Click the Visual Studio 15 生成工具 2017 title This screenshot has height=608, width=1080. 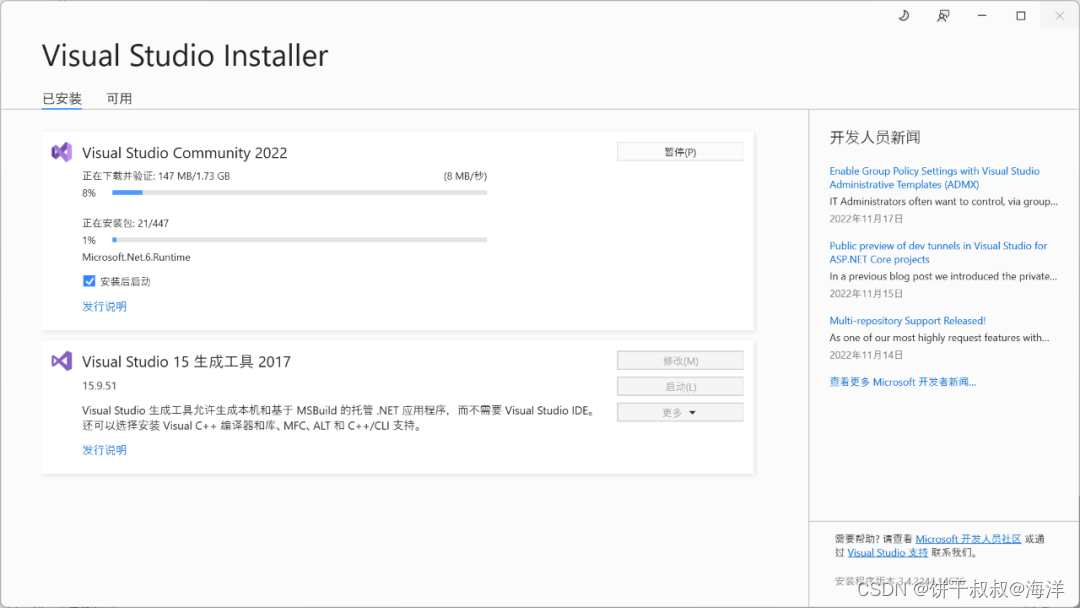(x=186, y=362)
